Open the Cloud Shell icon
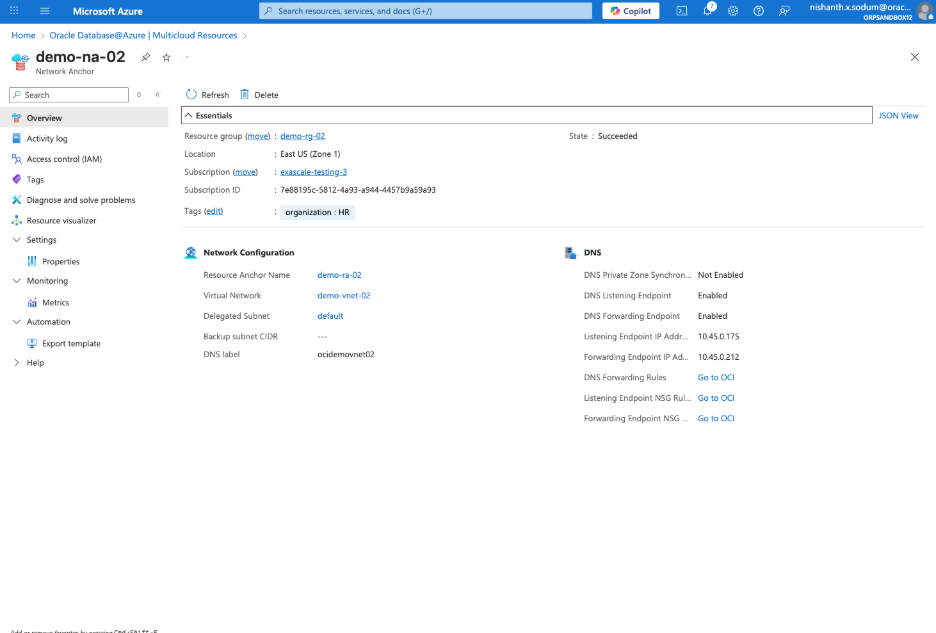Viewport: 936px width, 633px height. [681, 11]
